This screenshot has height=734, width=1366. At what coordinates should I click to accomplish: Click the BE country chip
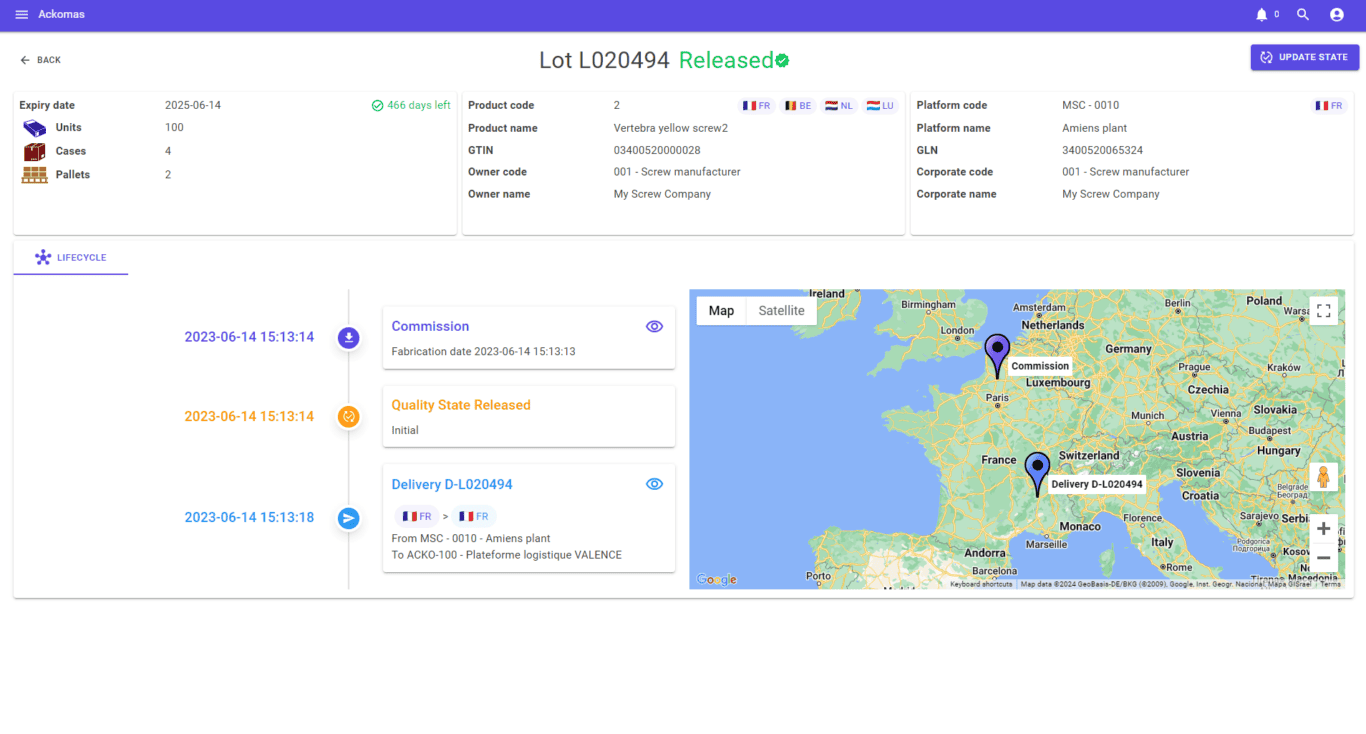(x=798, y=105)
